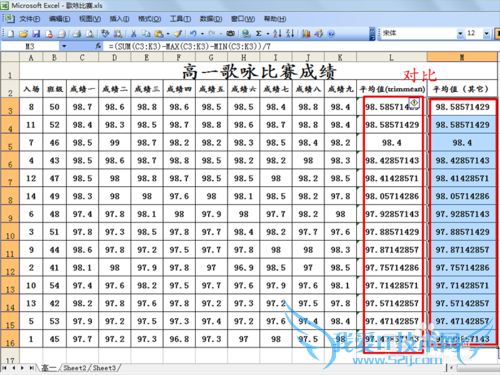Select row 8 header
This screenshot has width=500, height=375.
pyautogui.click(x=10, y=196)
